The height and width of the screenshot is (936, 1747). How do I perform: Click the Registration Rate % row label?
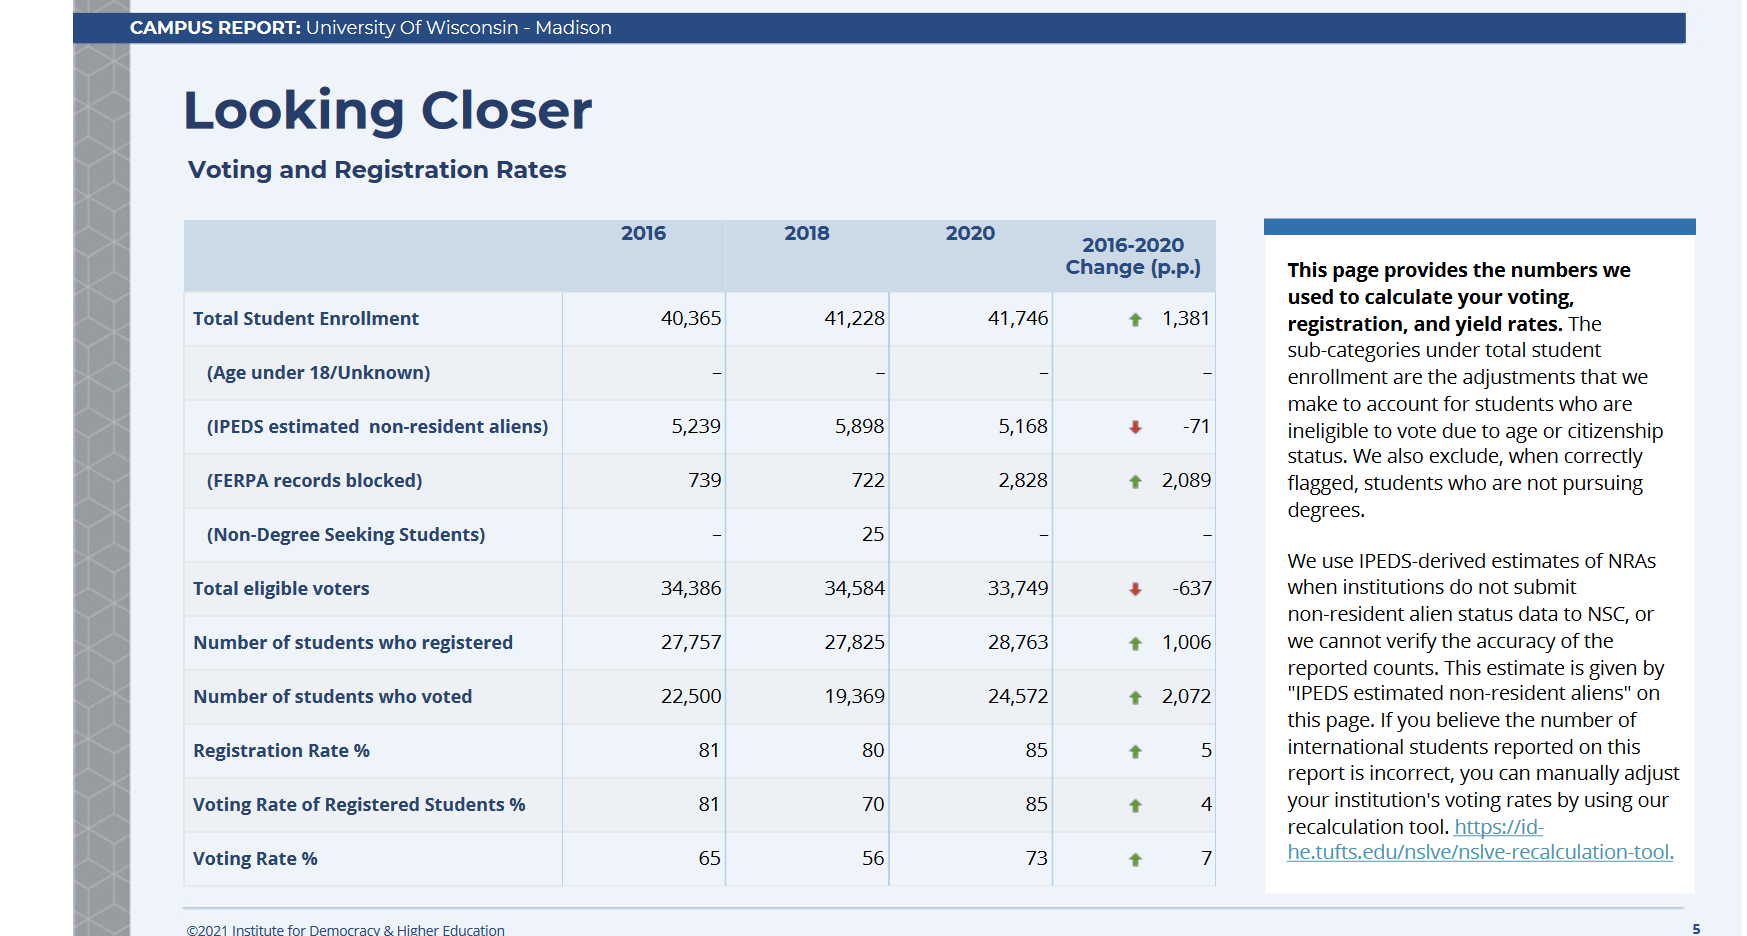(281, 750)
